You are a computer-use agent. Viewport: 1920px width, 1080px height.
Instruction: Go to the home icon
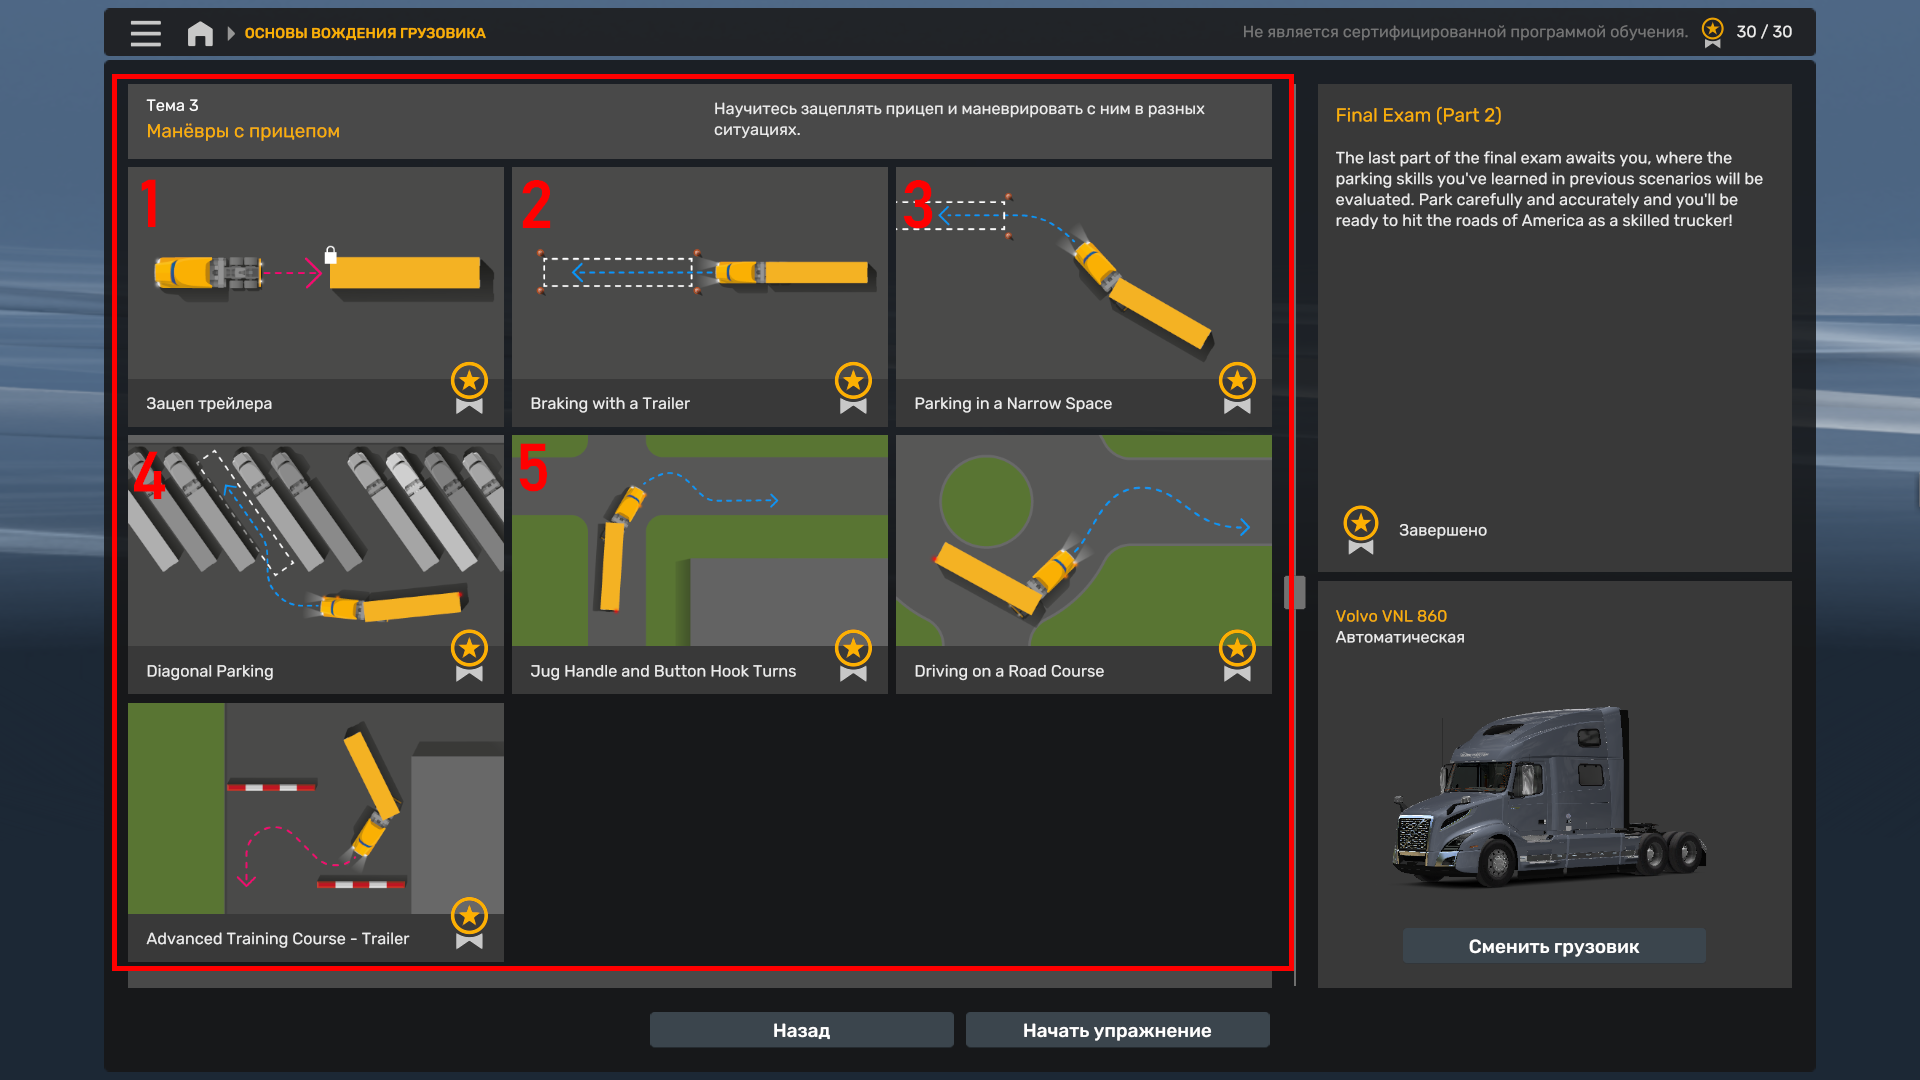(x=200, y=33)
